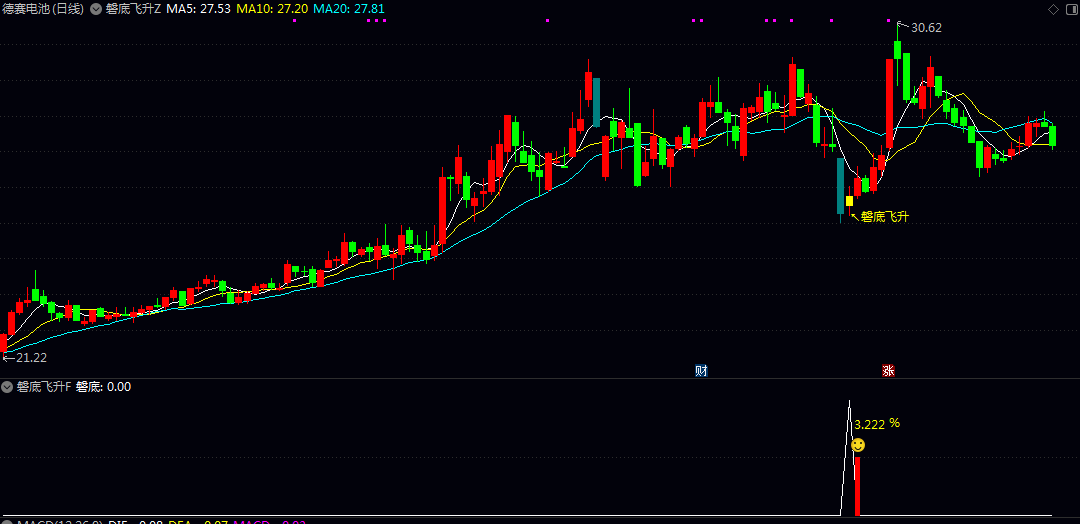Click the diamond icon in the top-right corner

coord(1052,9)
